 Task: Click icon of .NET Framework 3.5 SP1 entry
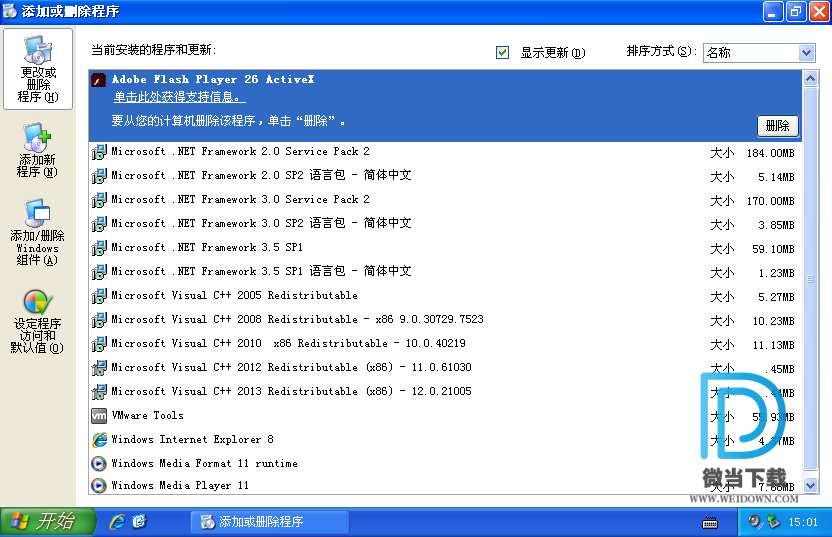point(99,248)
